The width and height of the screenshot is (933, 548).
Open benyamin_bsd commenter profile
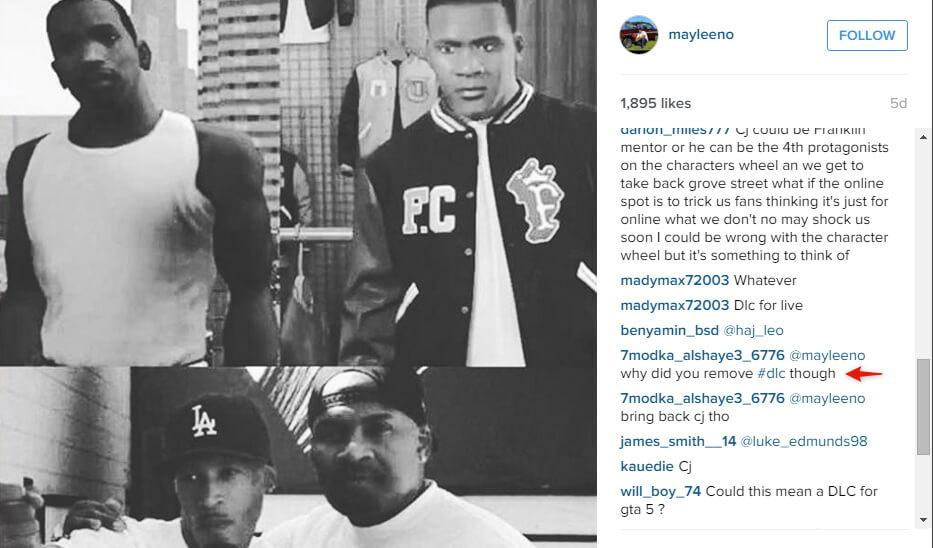point(669,330)
